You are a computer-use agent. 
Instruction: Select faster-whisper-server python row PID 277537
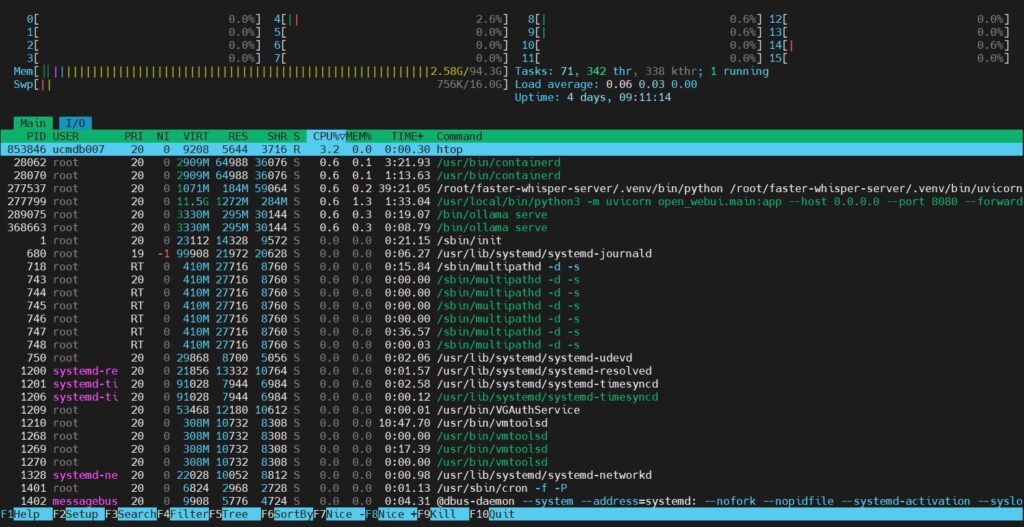[512, 189]
